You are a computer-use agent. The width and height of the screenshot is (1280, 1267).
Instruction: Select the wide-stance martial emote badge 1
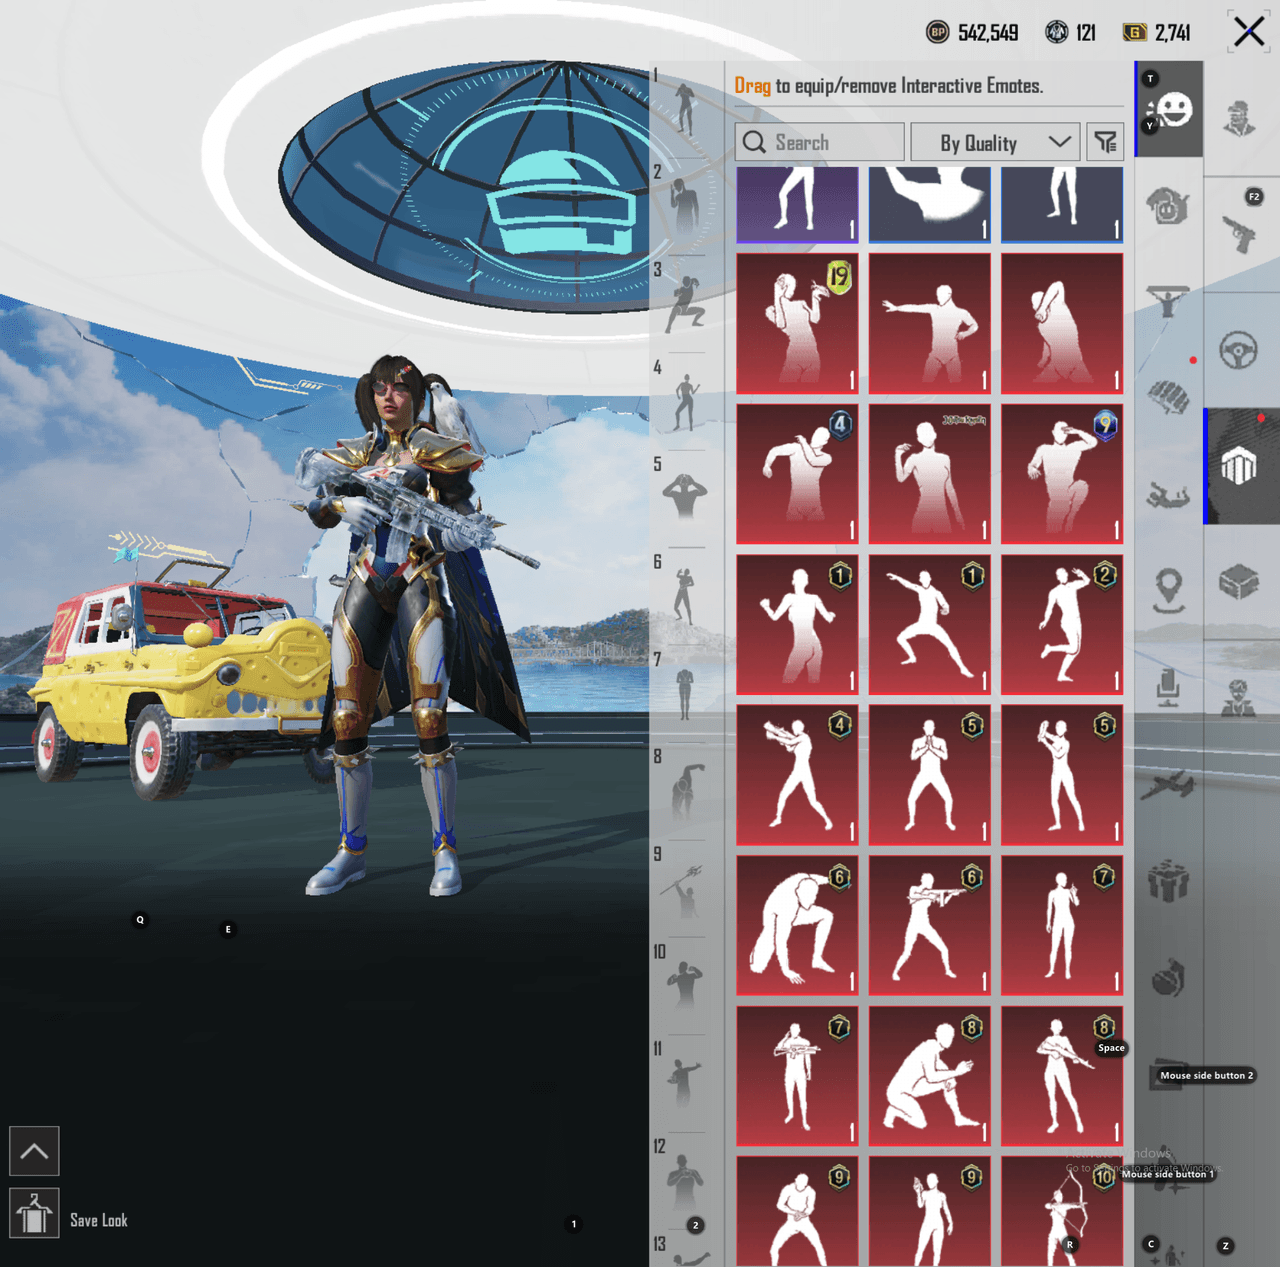pos(930,624)
